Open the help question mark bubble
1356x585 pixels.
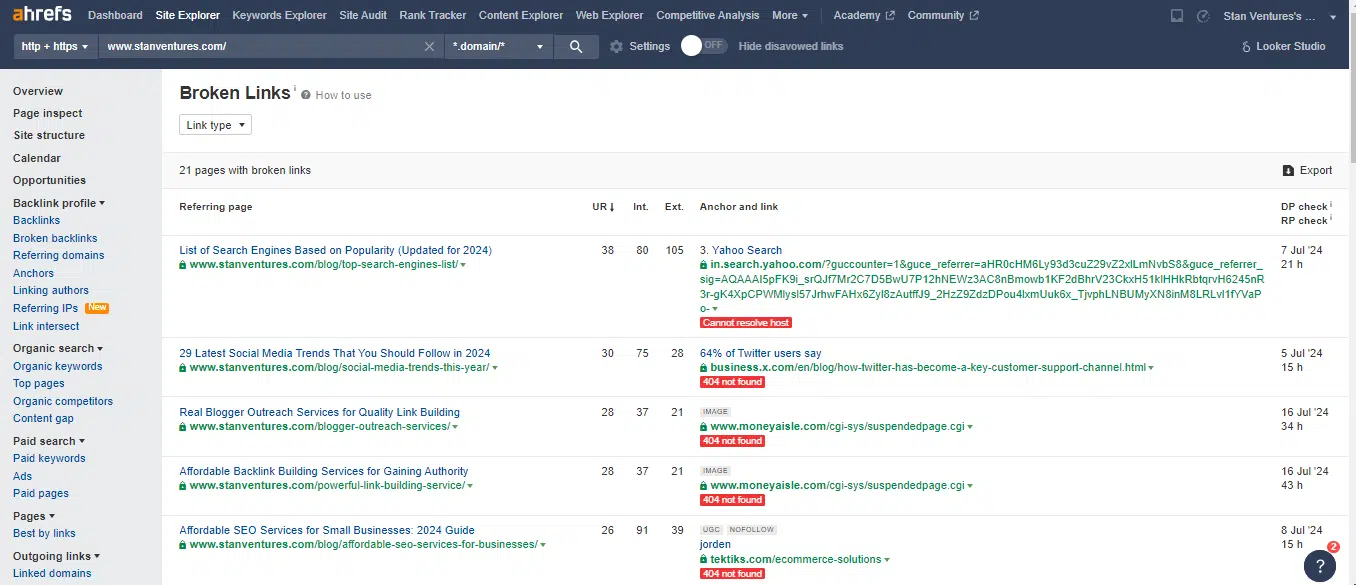(1319, 565)
